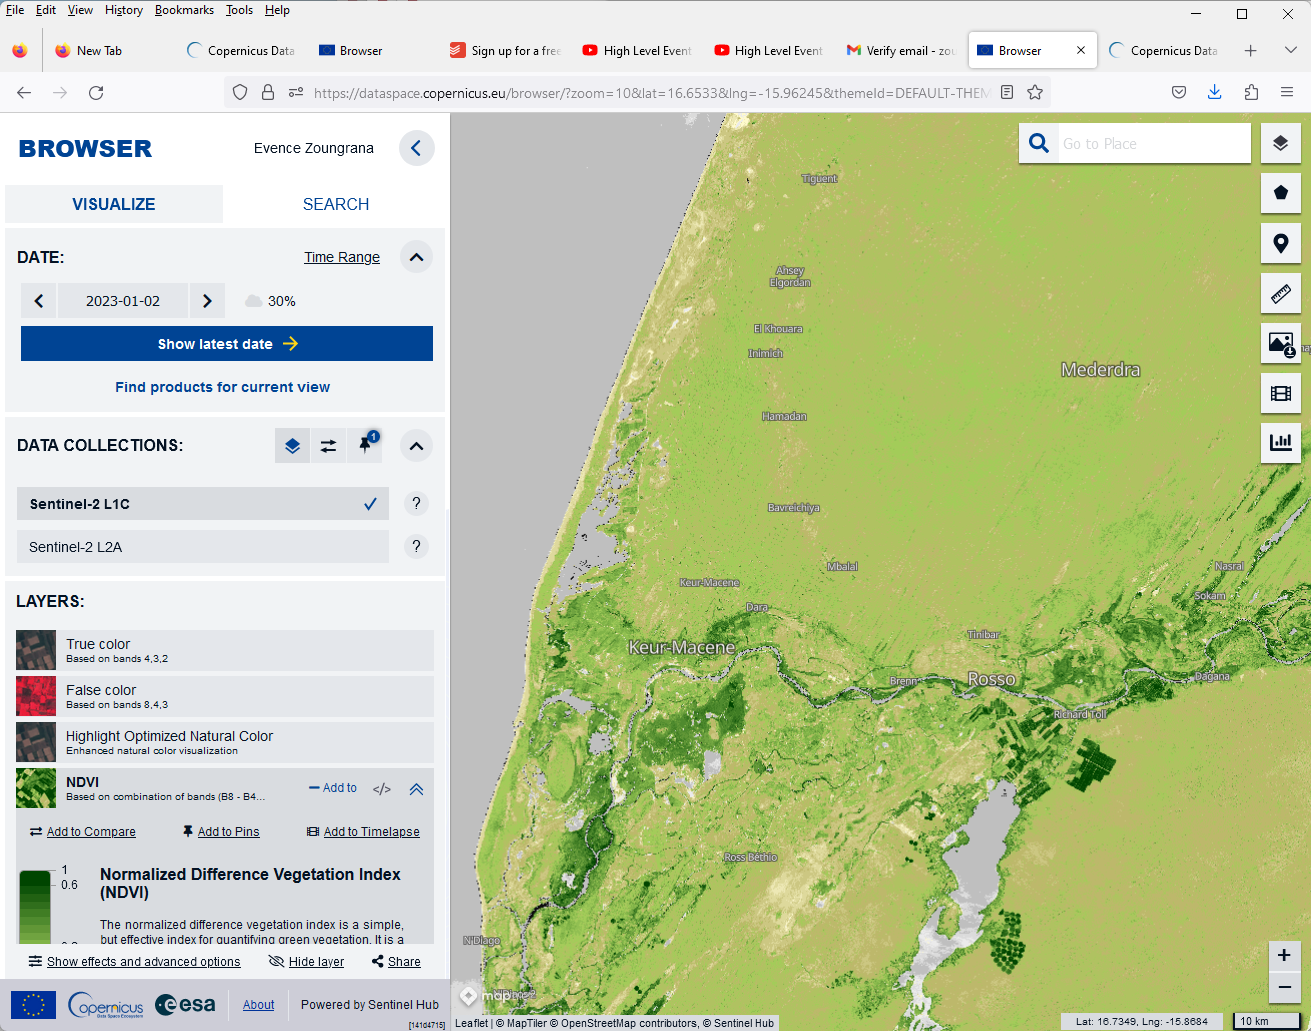The image size is (1311, 1031).
Task: Close the active Browser tab
Action: click(x=1080, y=50)
